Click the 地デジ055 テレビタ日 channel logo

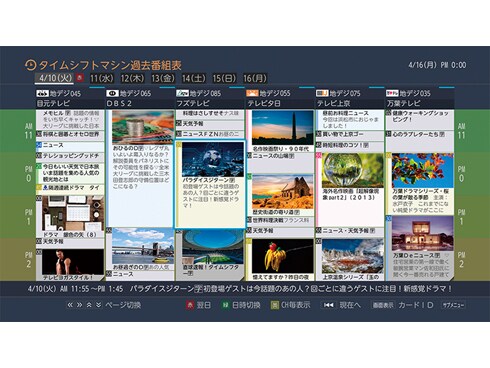(252, 93)
